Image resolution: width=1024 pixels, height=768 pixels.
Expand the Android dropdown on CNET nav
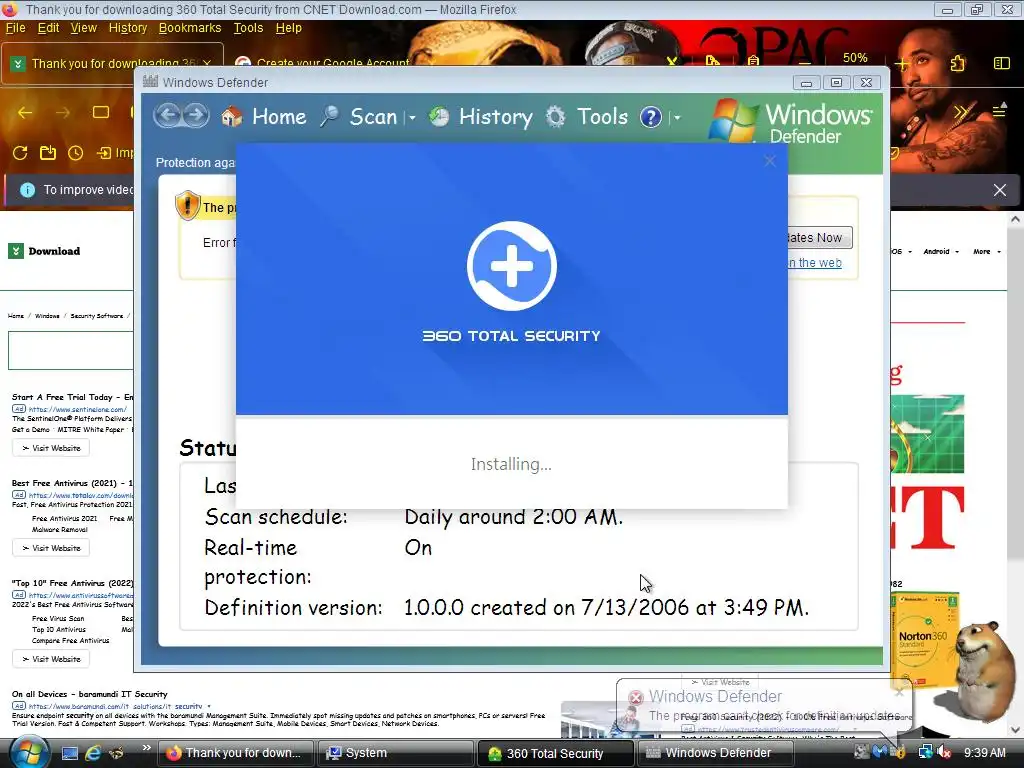941,251
